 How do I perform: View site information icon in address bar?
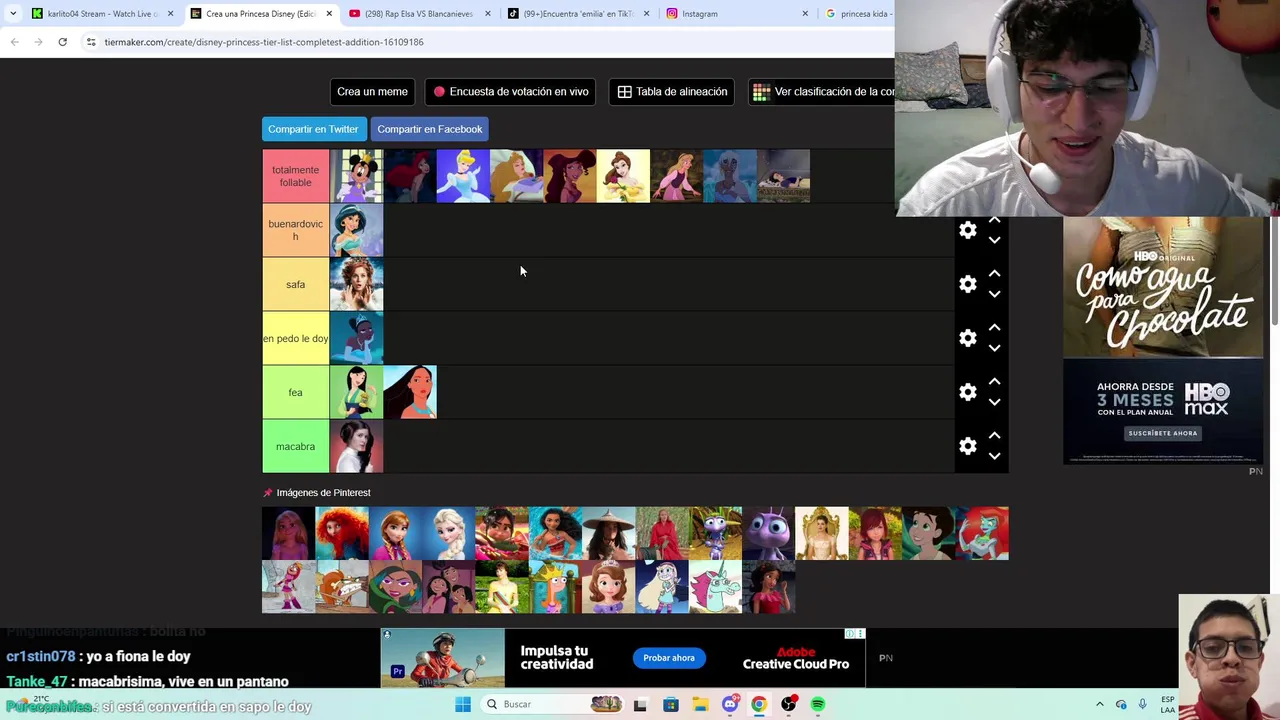90,42
